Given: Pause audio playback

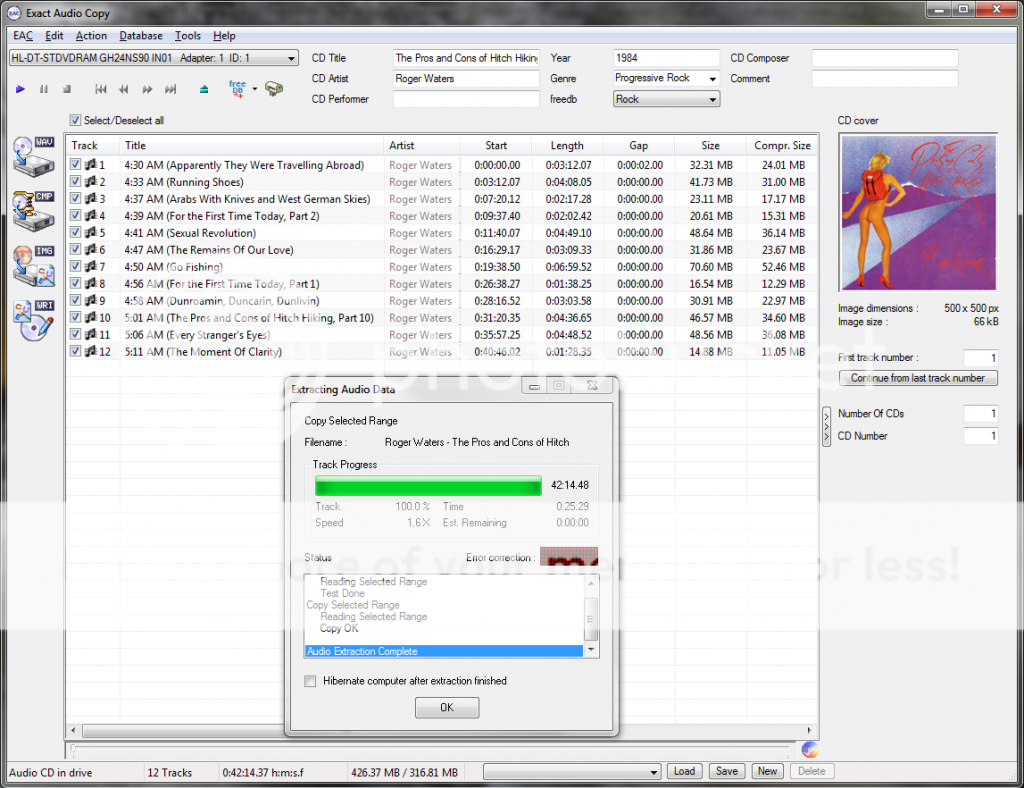Looking at the screenshot, I should (x=44, y=89).
